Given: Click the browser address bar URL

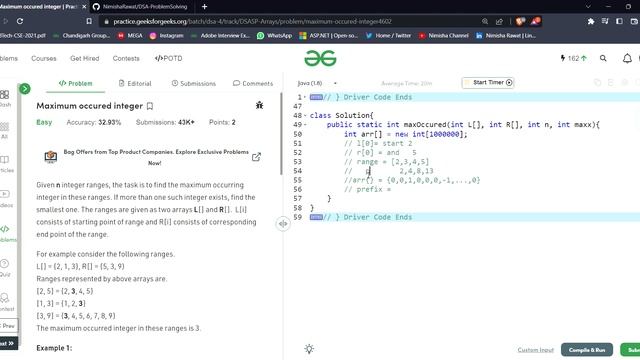Looking at the screenshot, I should click(252, 21).
